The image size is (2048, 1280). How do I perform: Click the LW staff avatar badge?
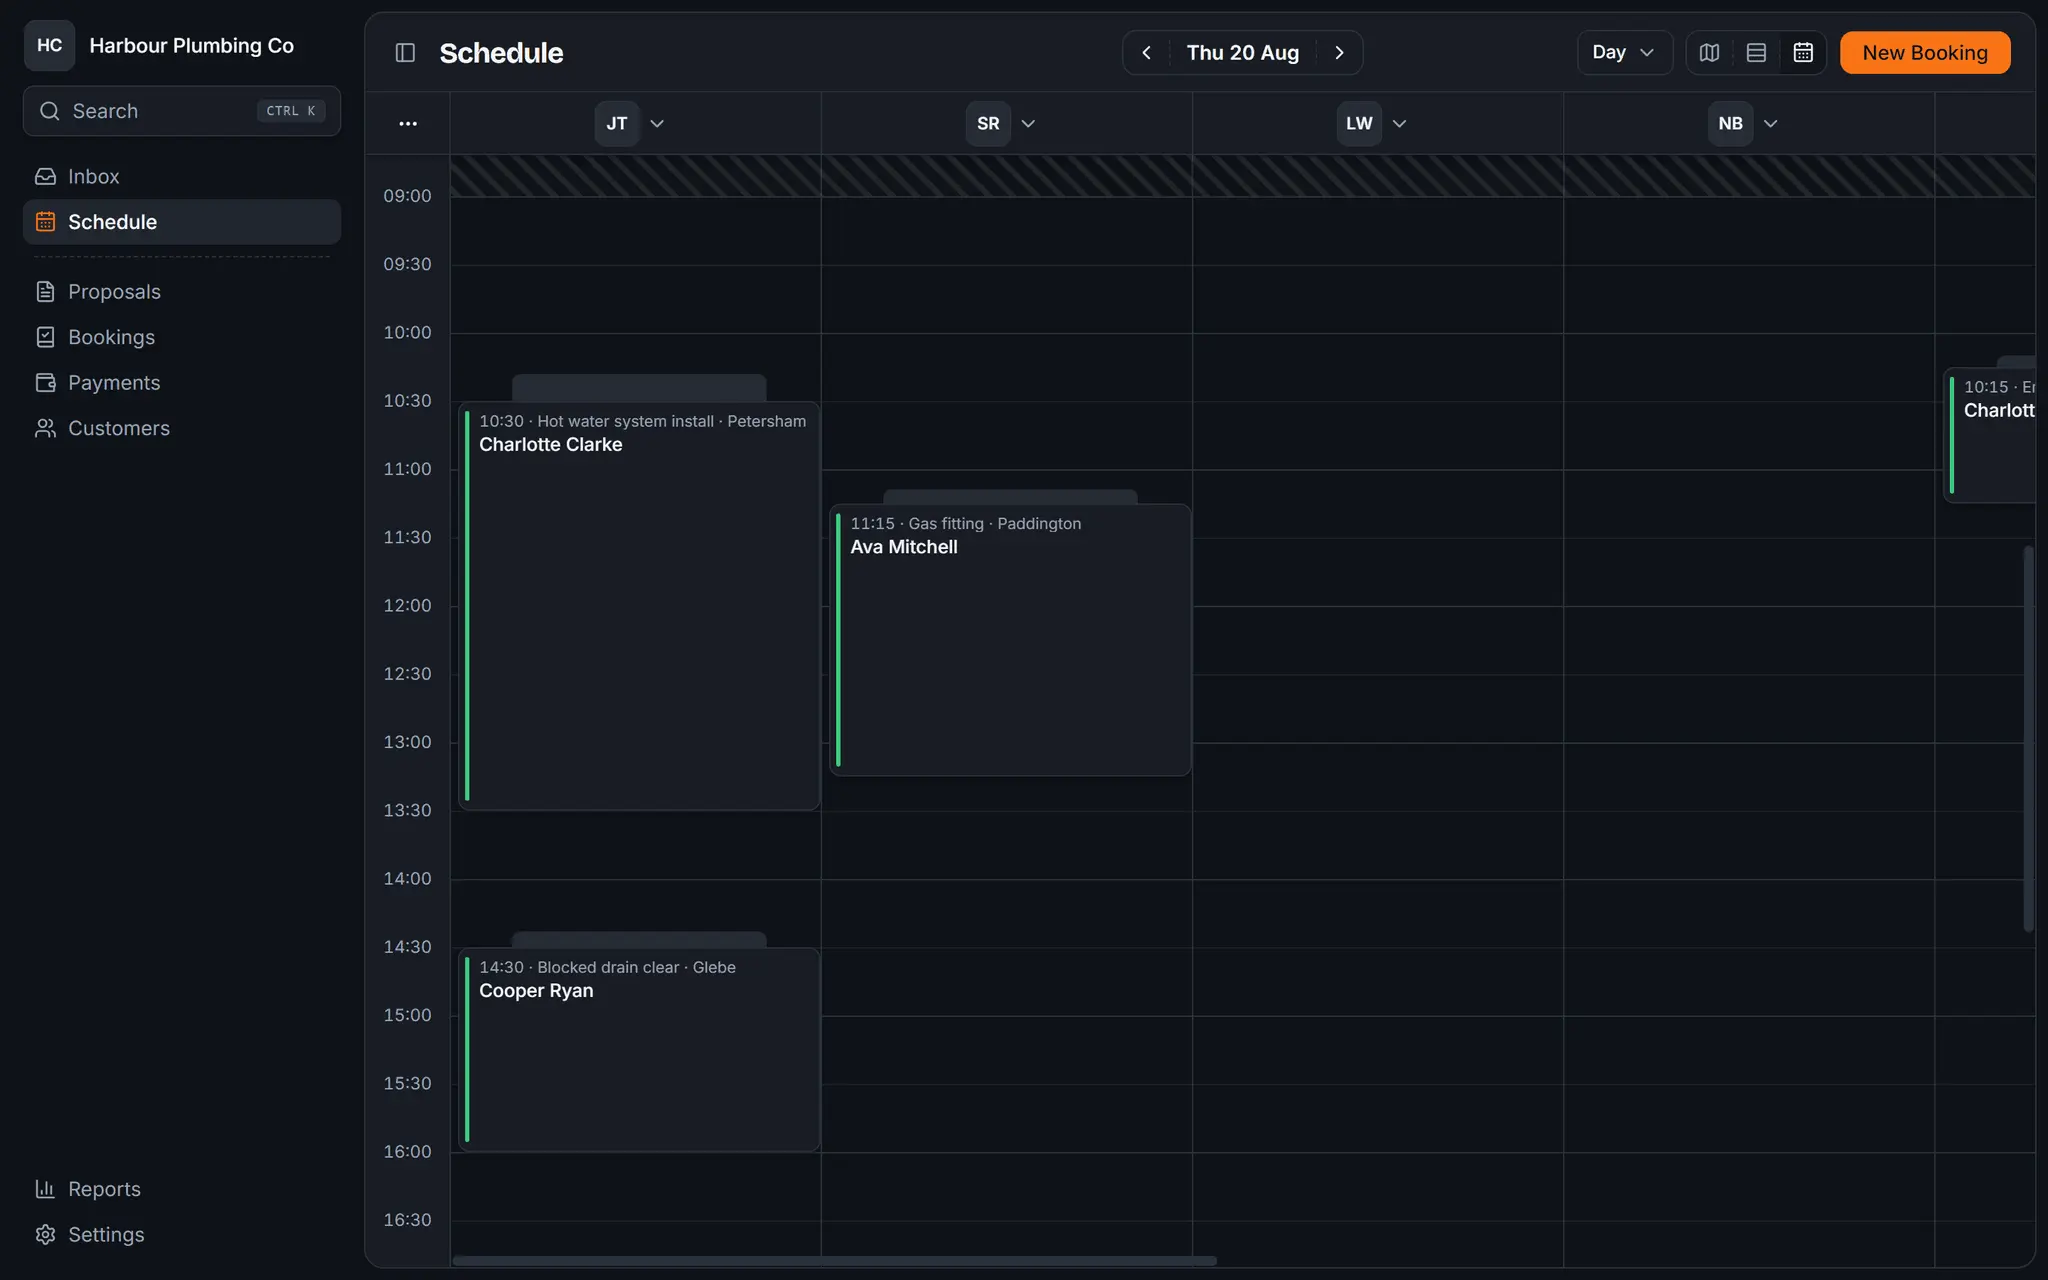coord(1359,124)
